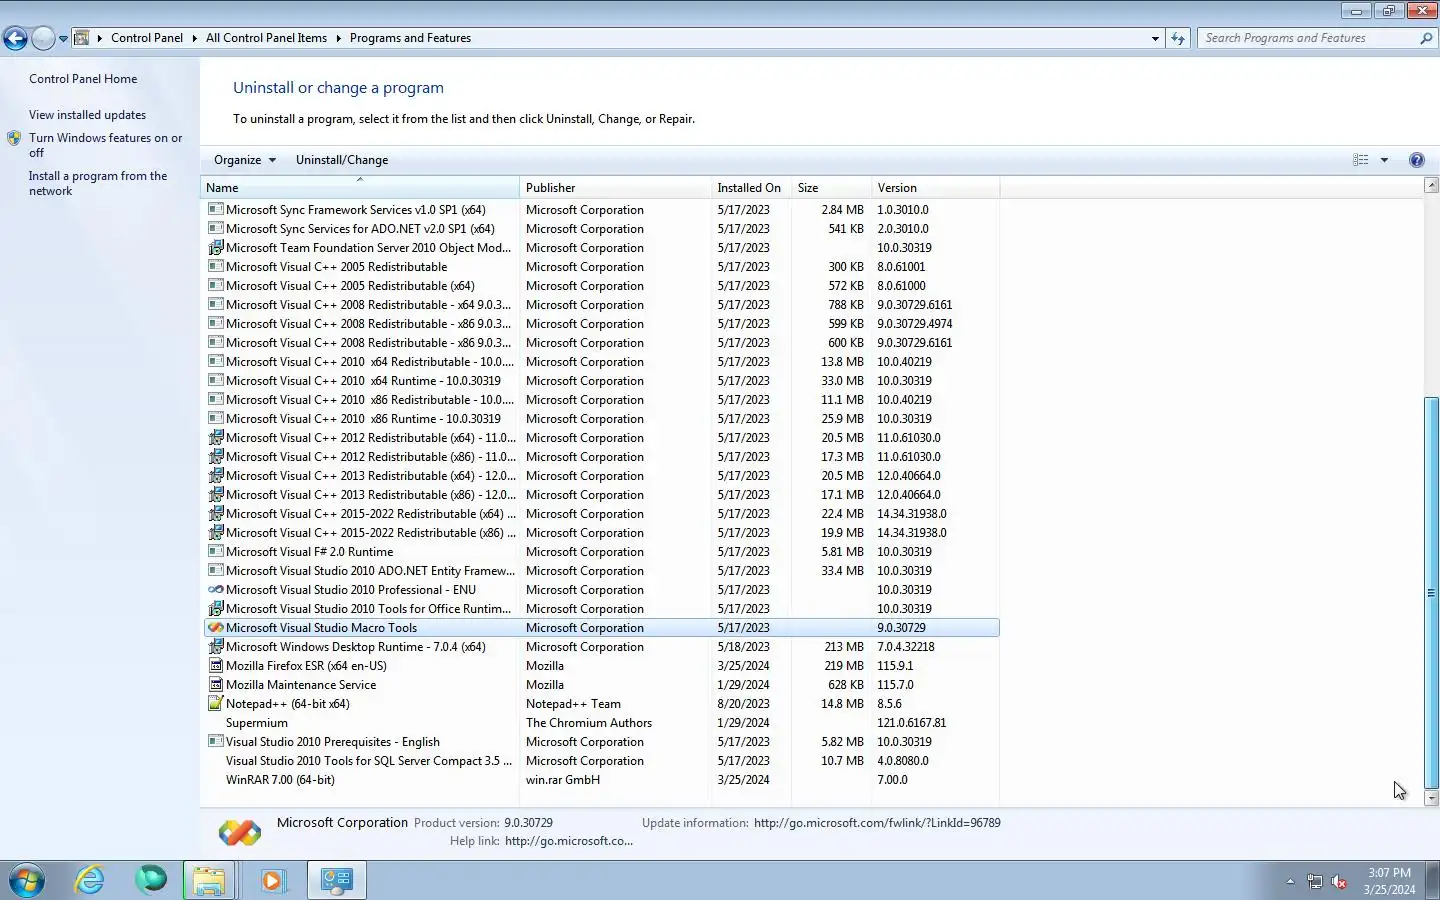Sort list by Name column header

[360, 188]
